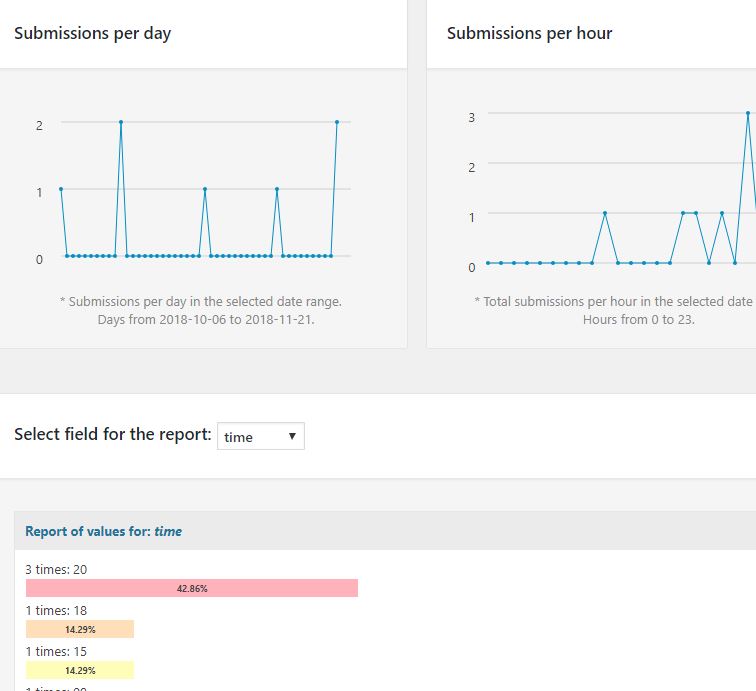The image size is (756, 691).
Task: Click the '1 times: 18' label
Action: coord(56,610)
